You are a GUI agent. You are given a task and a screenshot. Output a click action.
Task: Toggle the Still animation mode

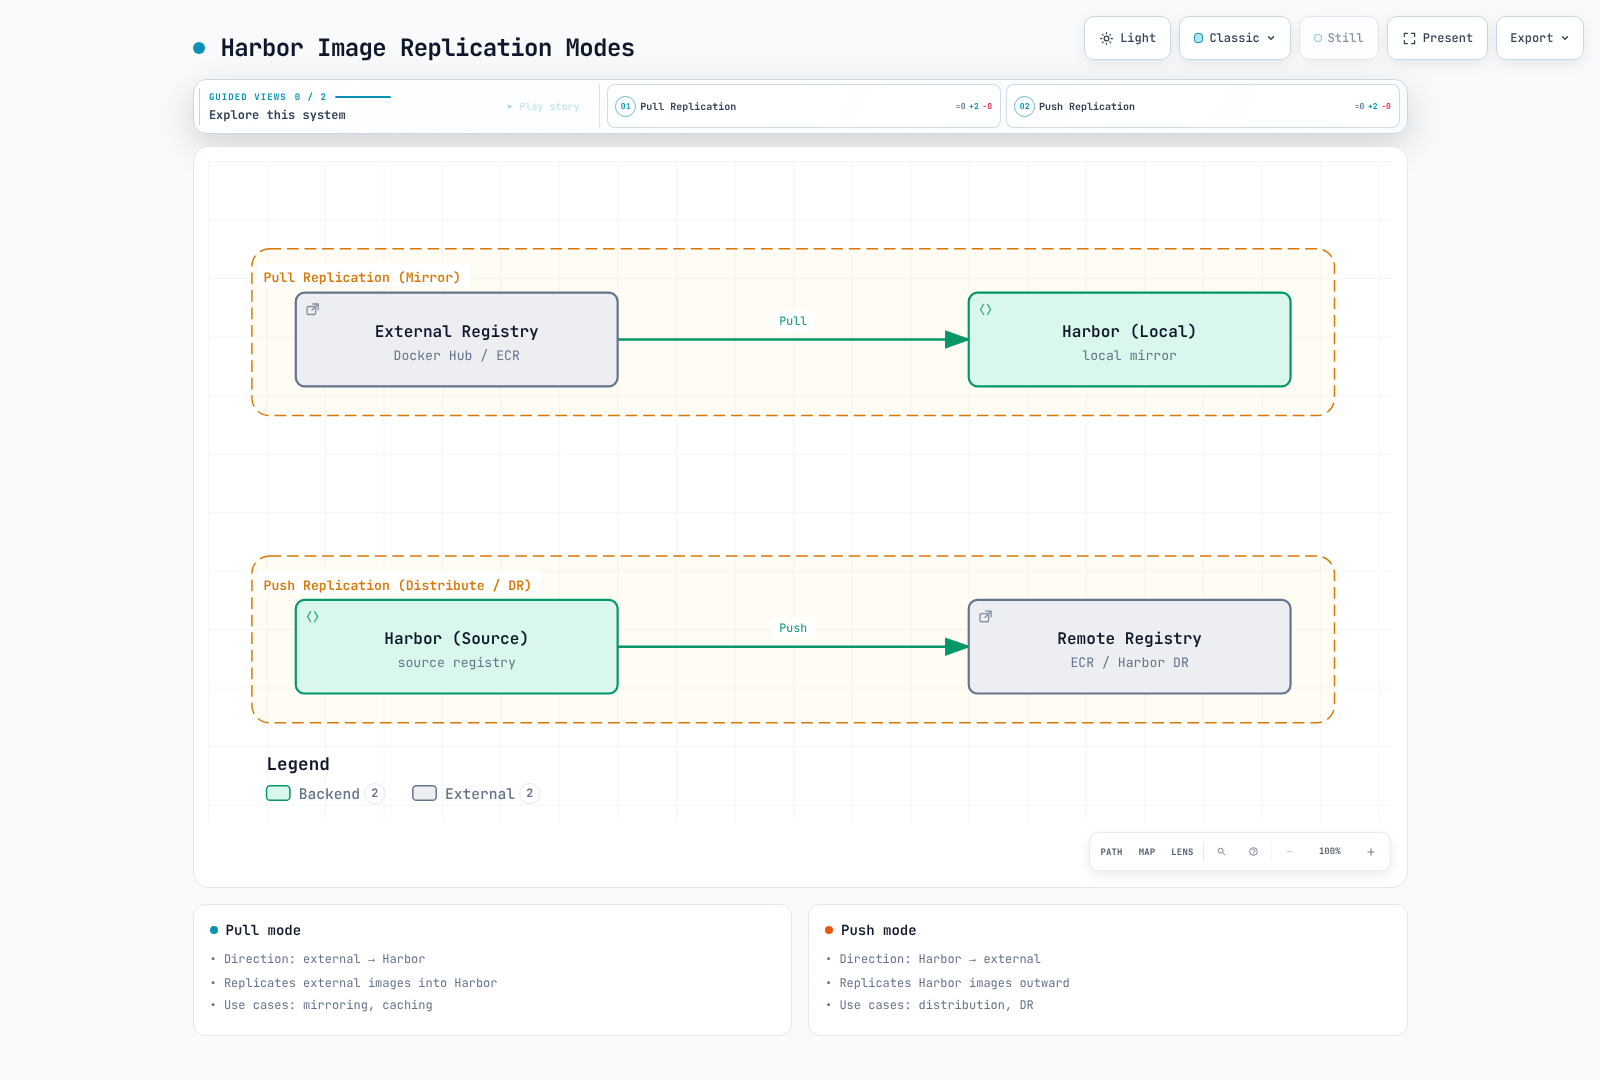tap(1338, 38)
